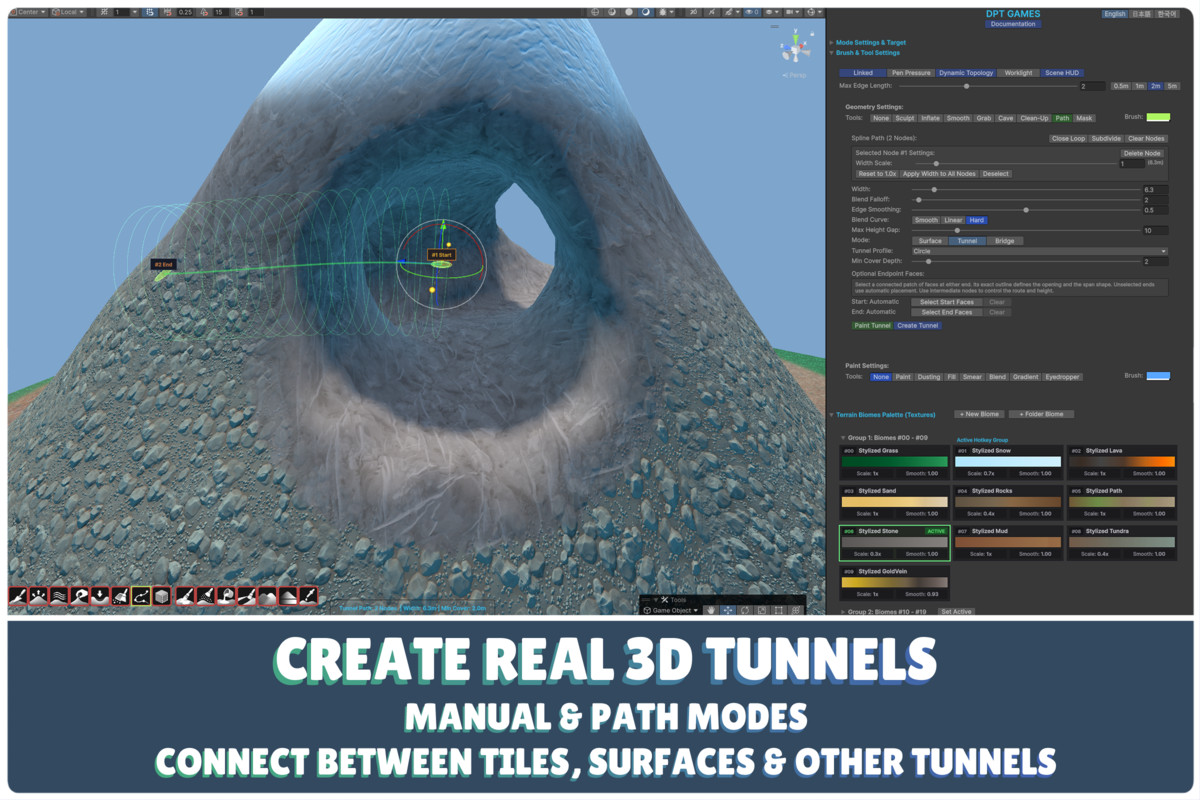Choose the 0.5m edge length preset

pos(1121,86)
